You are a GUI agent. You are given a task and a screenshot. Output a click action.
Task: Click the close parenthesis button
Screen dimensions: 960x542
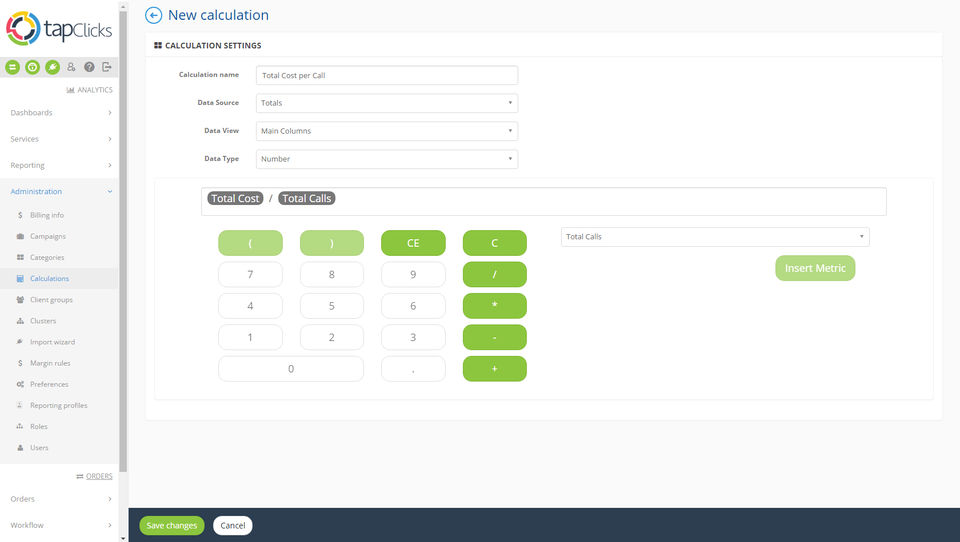(x=332, y=243)
